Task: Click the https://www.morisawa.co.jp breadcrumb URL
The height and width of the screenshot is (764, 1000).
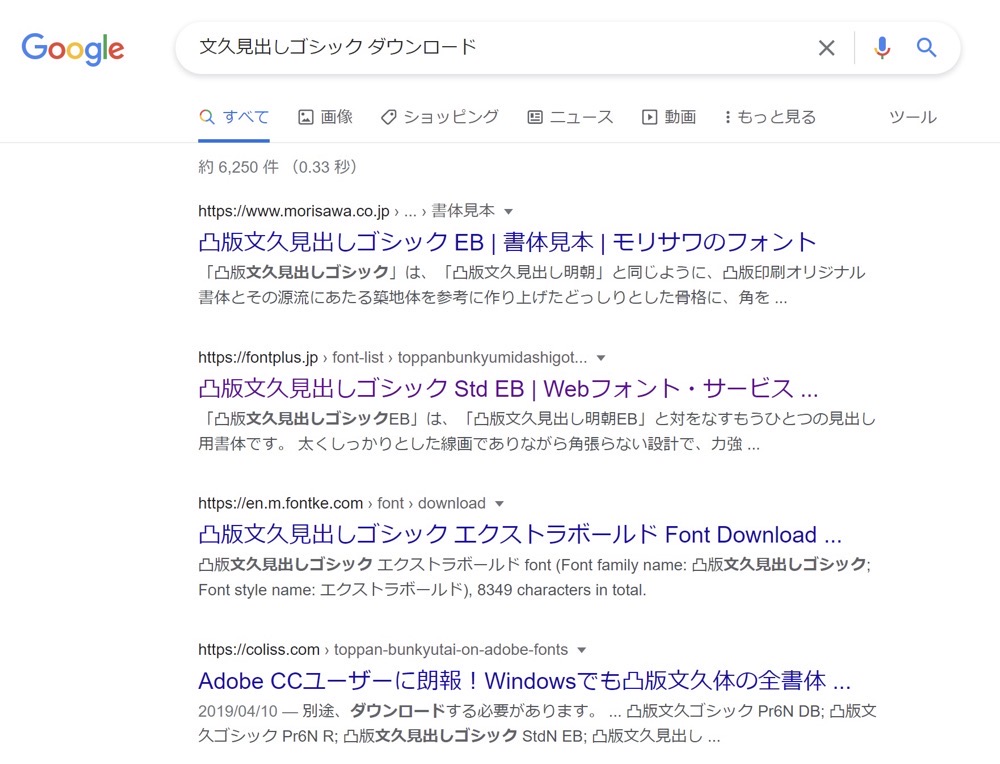Action: (x=293, y=211)
